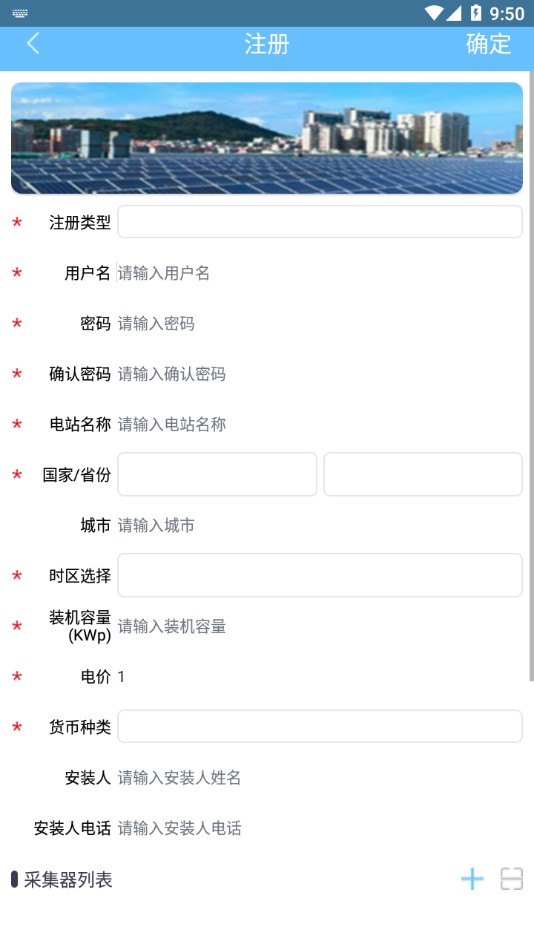534x950 pixels.
Task: Focus the 用户名 input field
Action: 319,273
